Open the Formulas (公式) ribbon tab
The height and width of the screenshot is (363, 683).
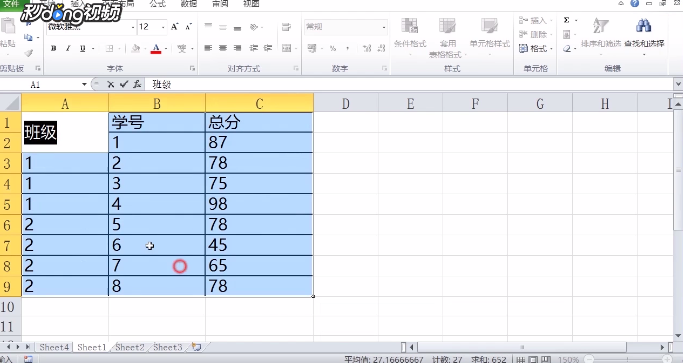(x=157, y=3)
